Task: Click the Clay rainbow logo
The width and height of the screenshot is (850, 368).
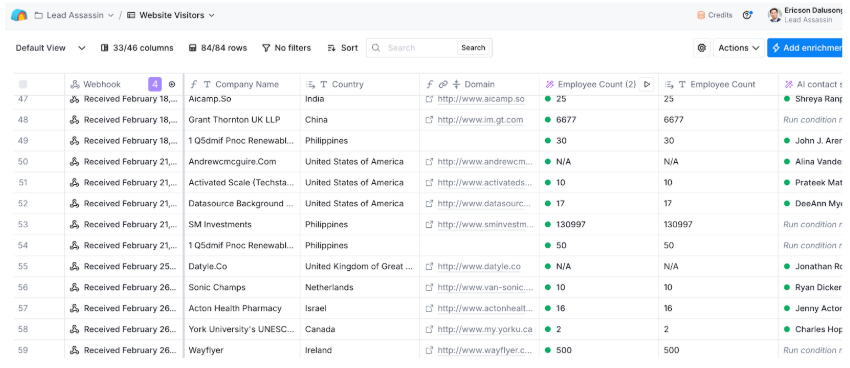Action: (19, 15)
